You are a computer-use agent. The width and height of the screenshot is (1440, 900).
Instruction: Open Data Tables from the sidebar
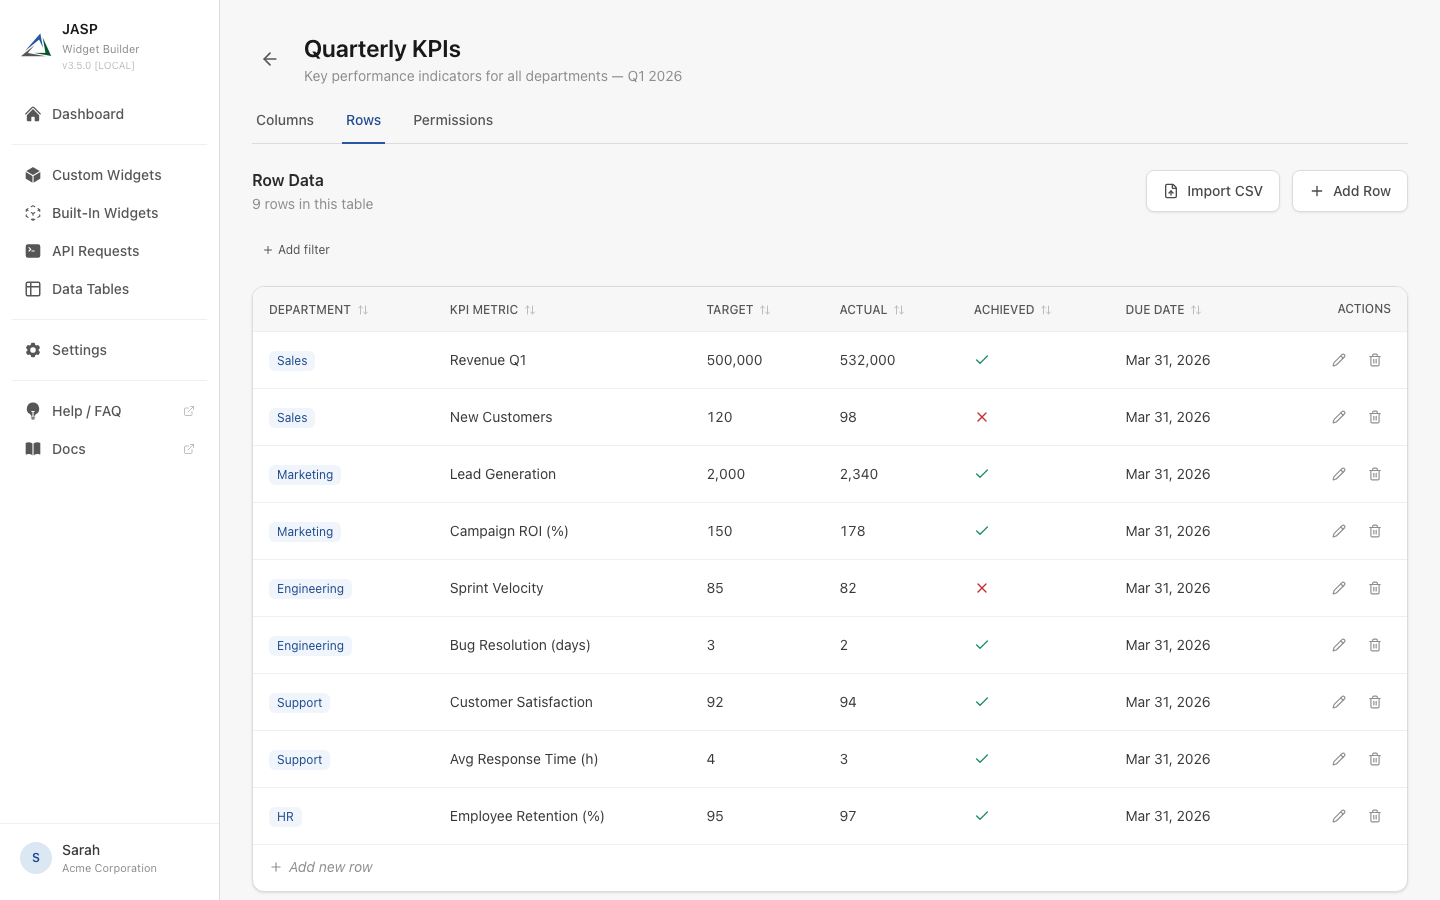(90, 289)
